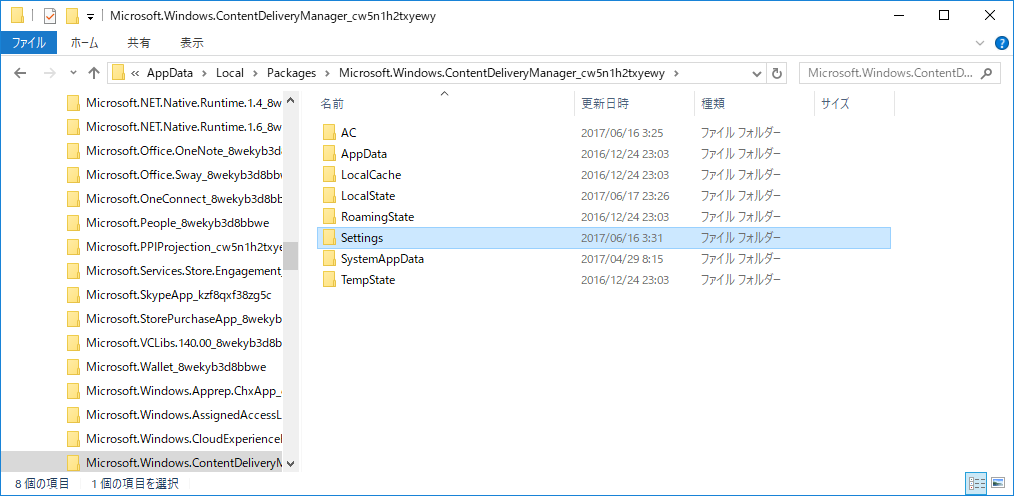
Task: Switch to large icons view in the status bar
Action: point(997,483)
